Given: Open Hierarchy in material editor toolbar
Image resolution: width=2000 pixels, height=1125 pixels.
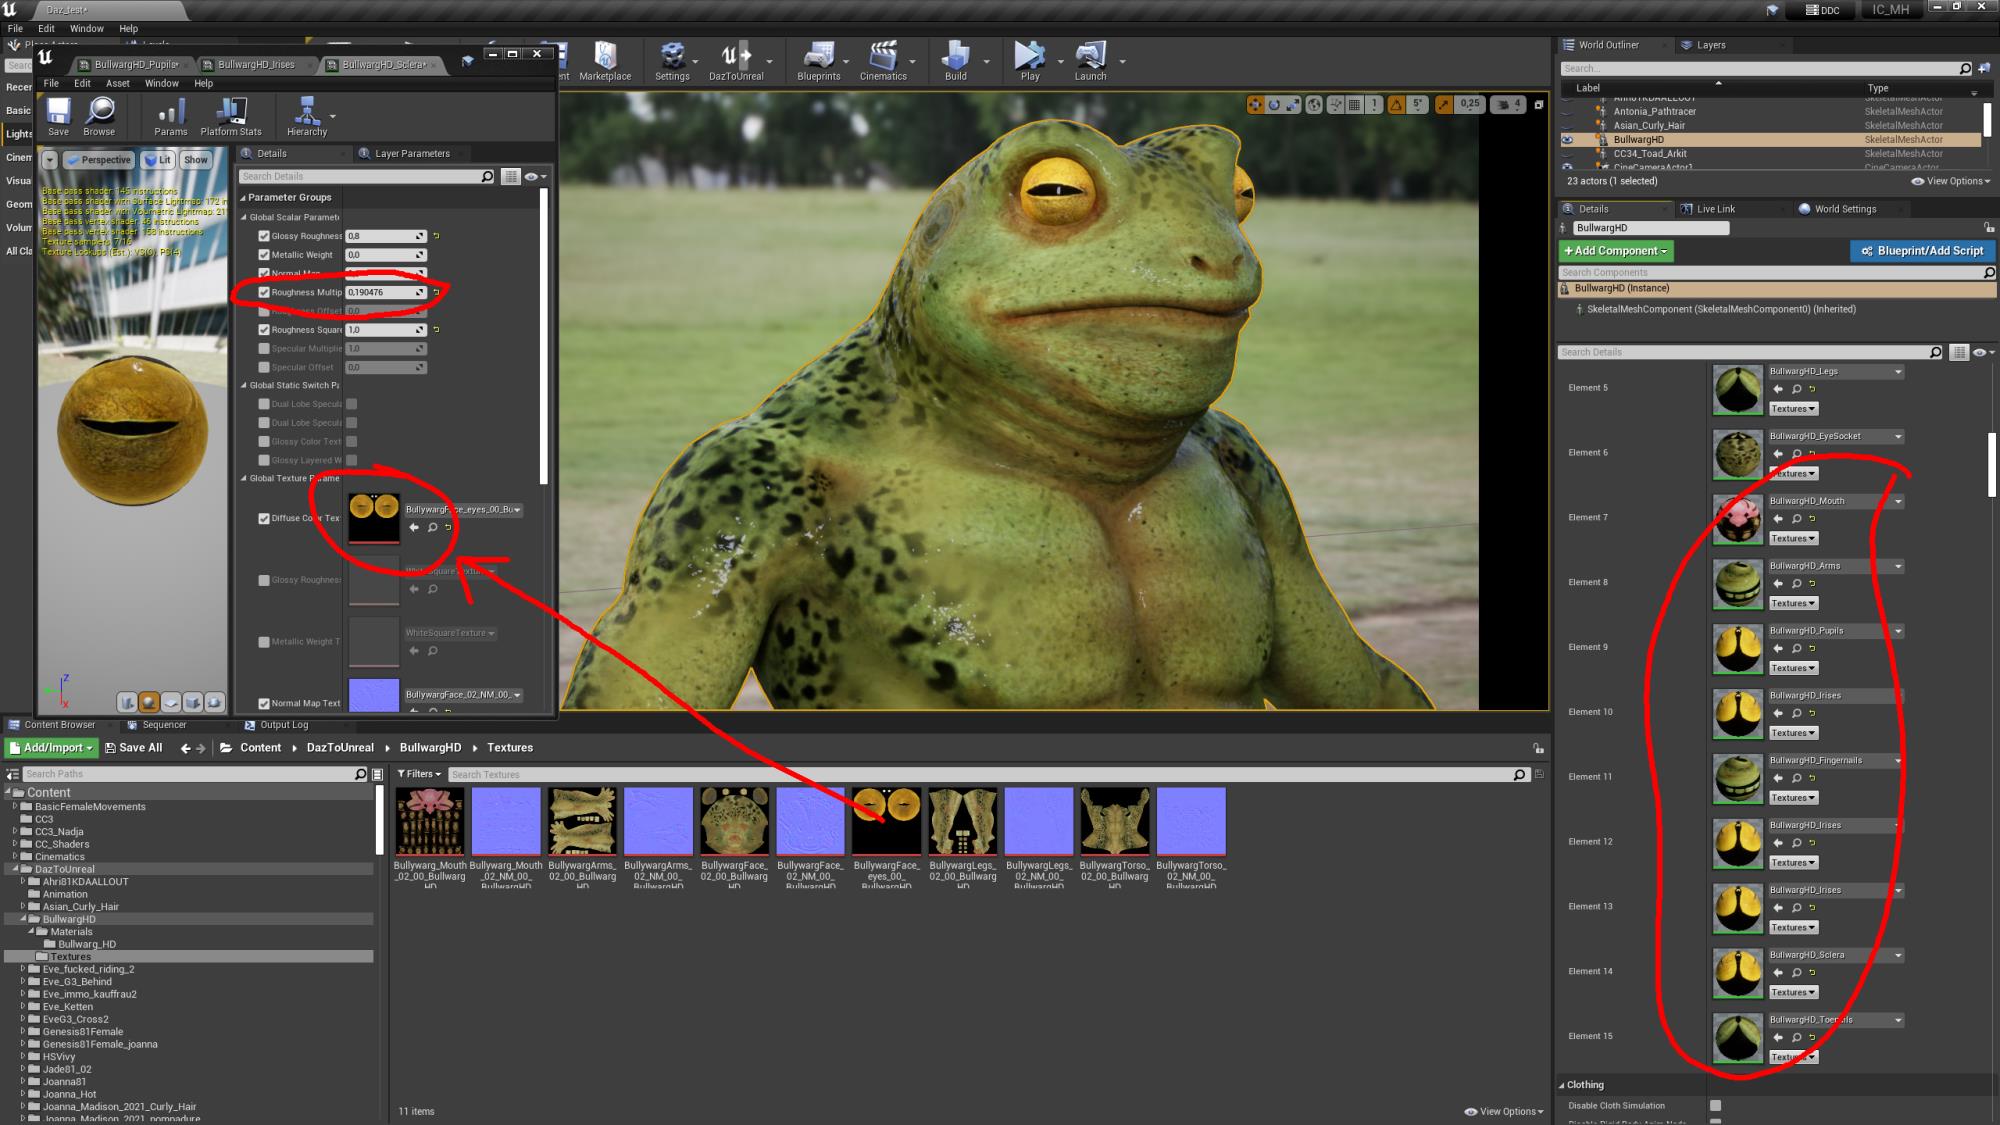Looking at the screenshot, I should point(307,116).
